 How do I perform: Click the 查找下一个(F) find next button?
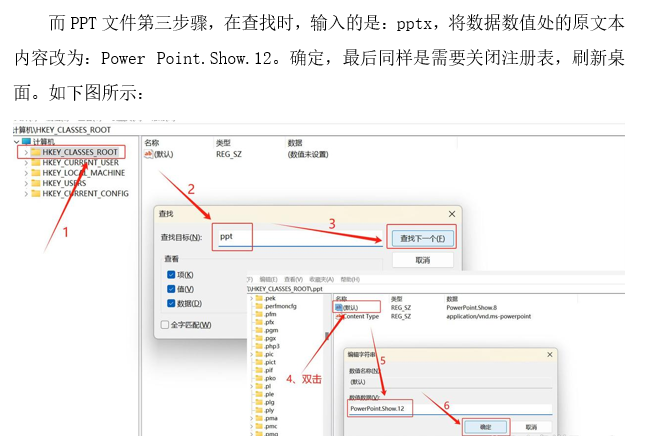(x=422, y=238)
